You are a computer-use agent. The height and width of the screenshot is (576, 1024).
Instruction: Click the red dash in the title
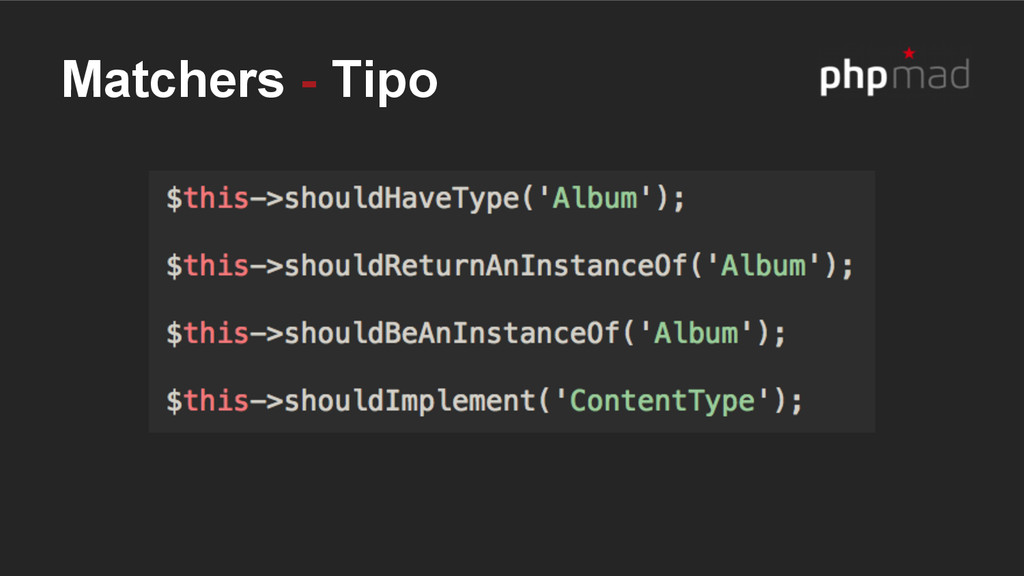[x=309, y=84]
